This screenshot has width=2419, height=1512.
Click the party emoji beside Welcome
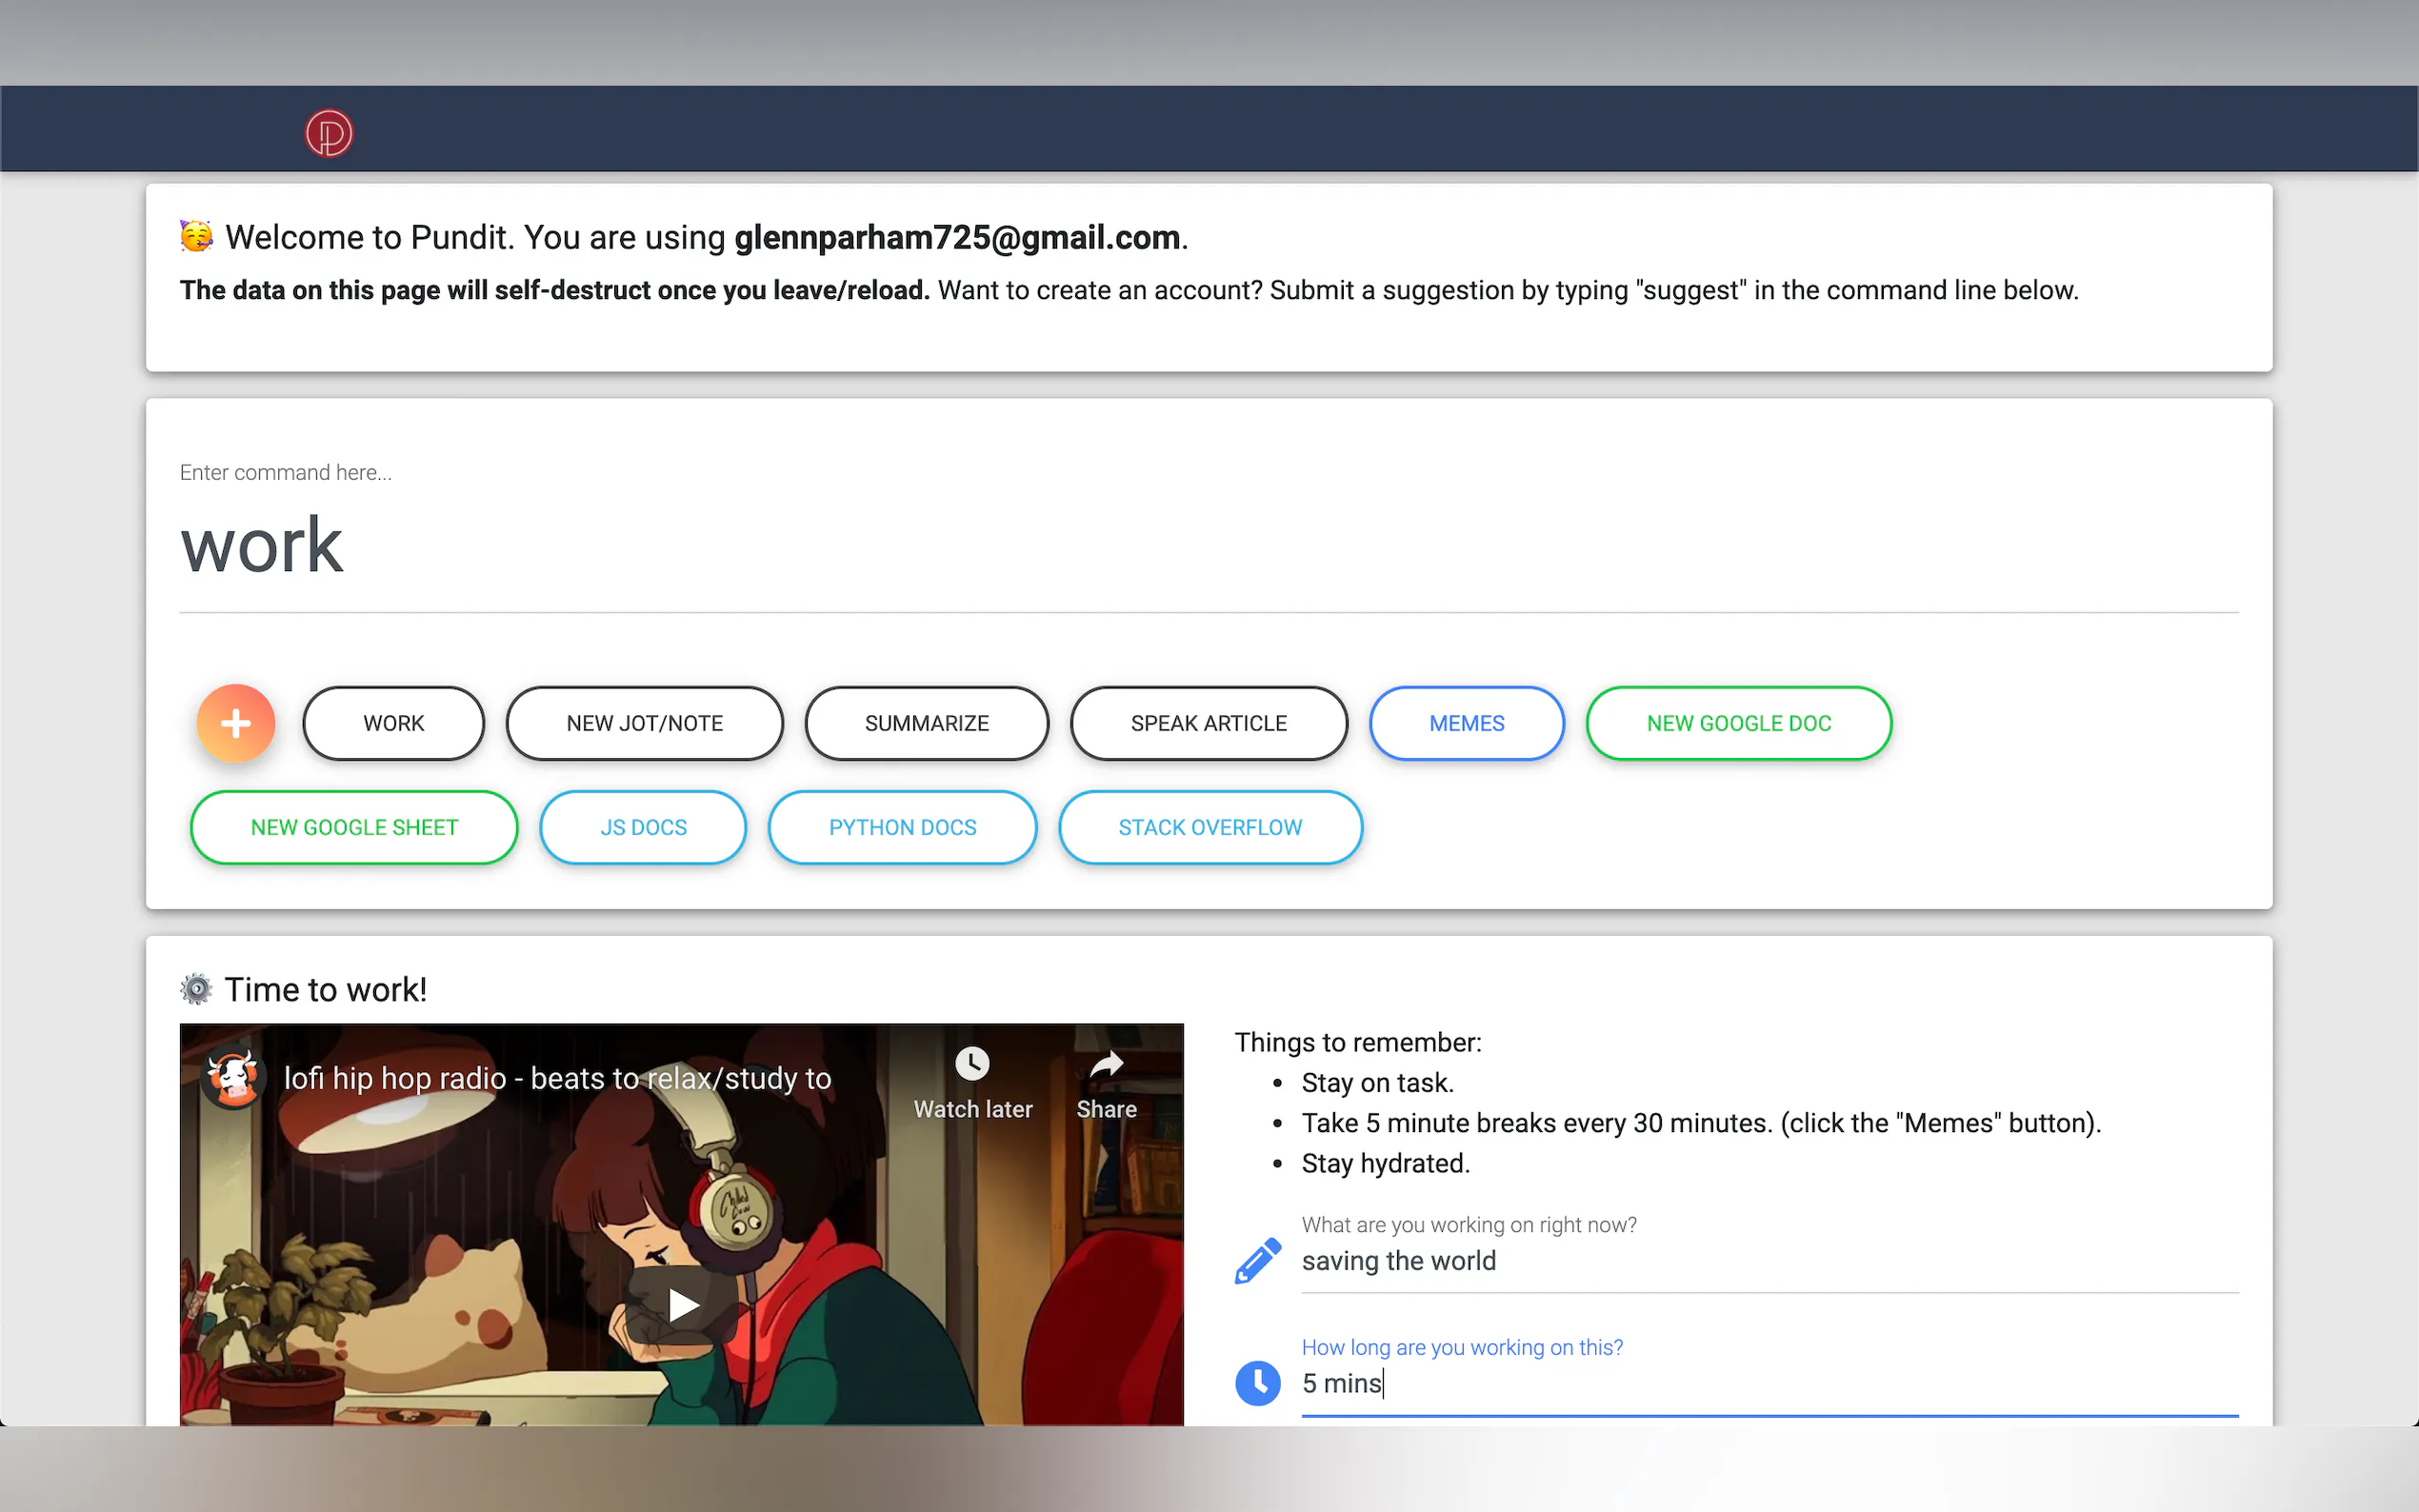coord(197,237)
